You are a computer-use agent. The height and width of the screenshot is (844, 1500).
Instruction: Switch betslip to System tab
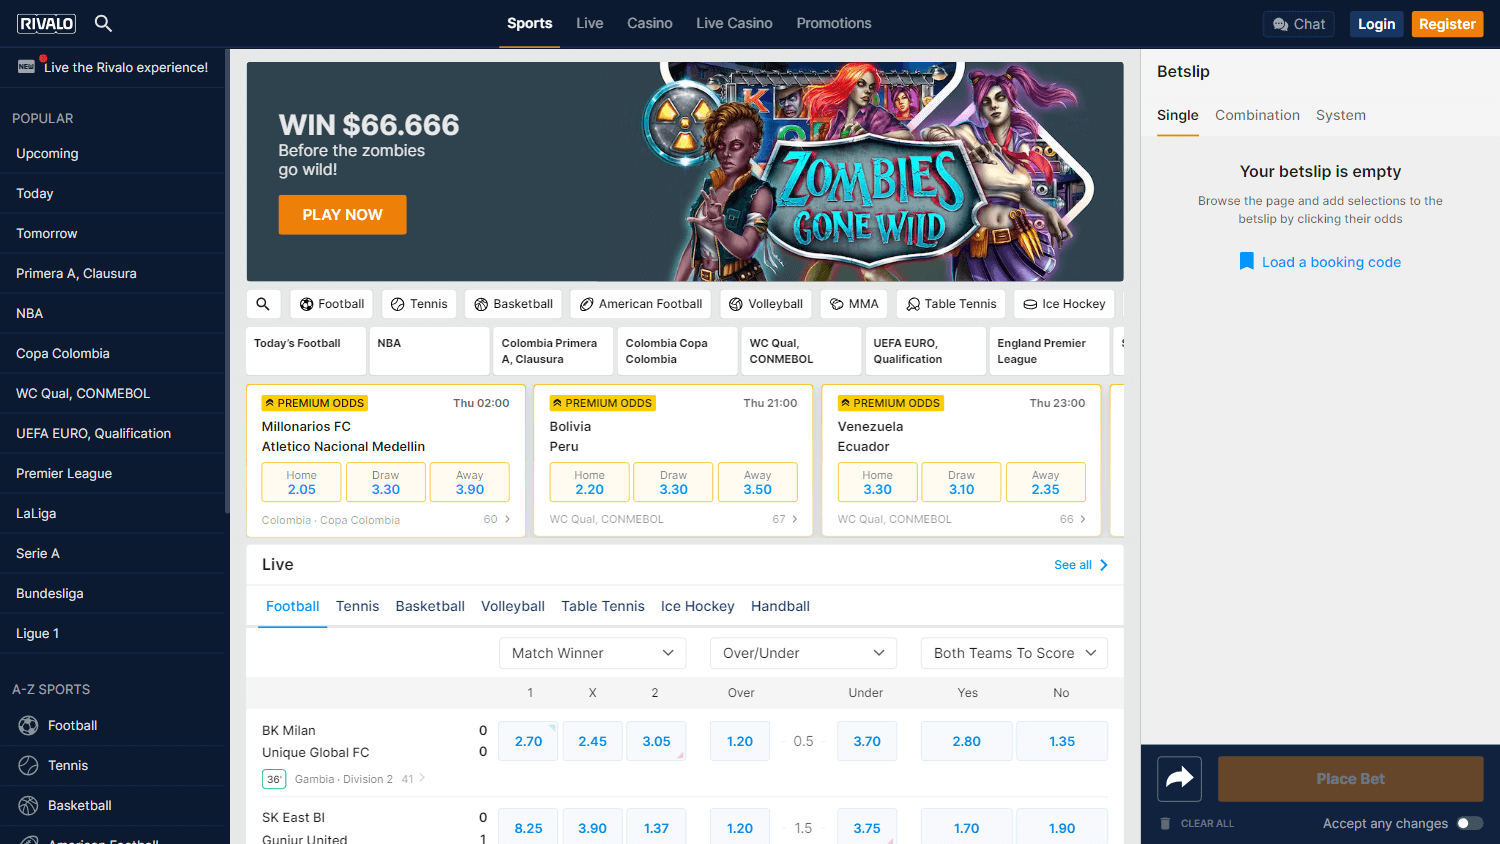[x=1341, y=115]
